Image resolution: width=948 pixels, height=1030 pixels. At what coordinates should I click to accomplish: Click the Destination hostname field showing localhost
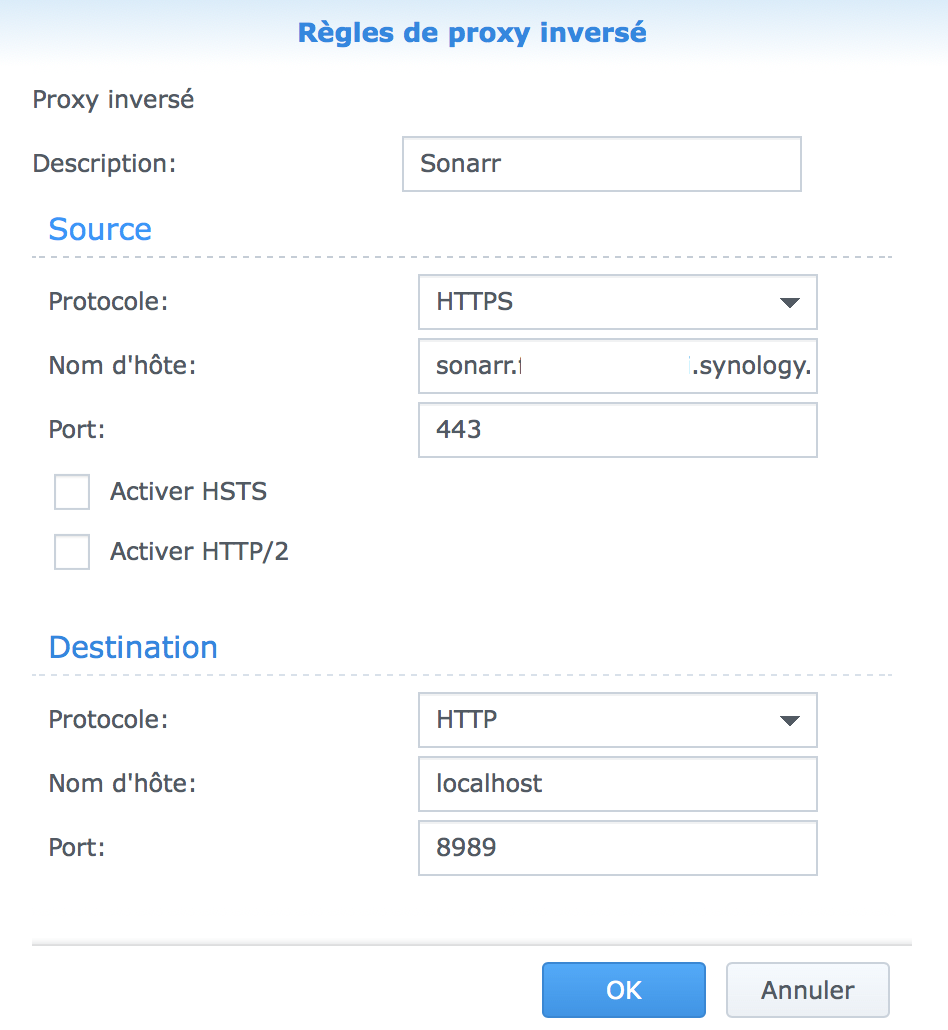pyautogui.click(x=617, y=783)
